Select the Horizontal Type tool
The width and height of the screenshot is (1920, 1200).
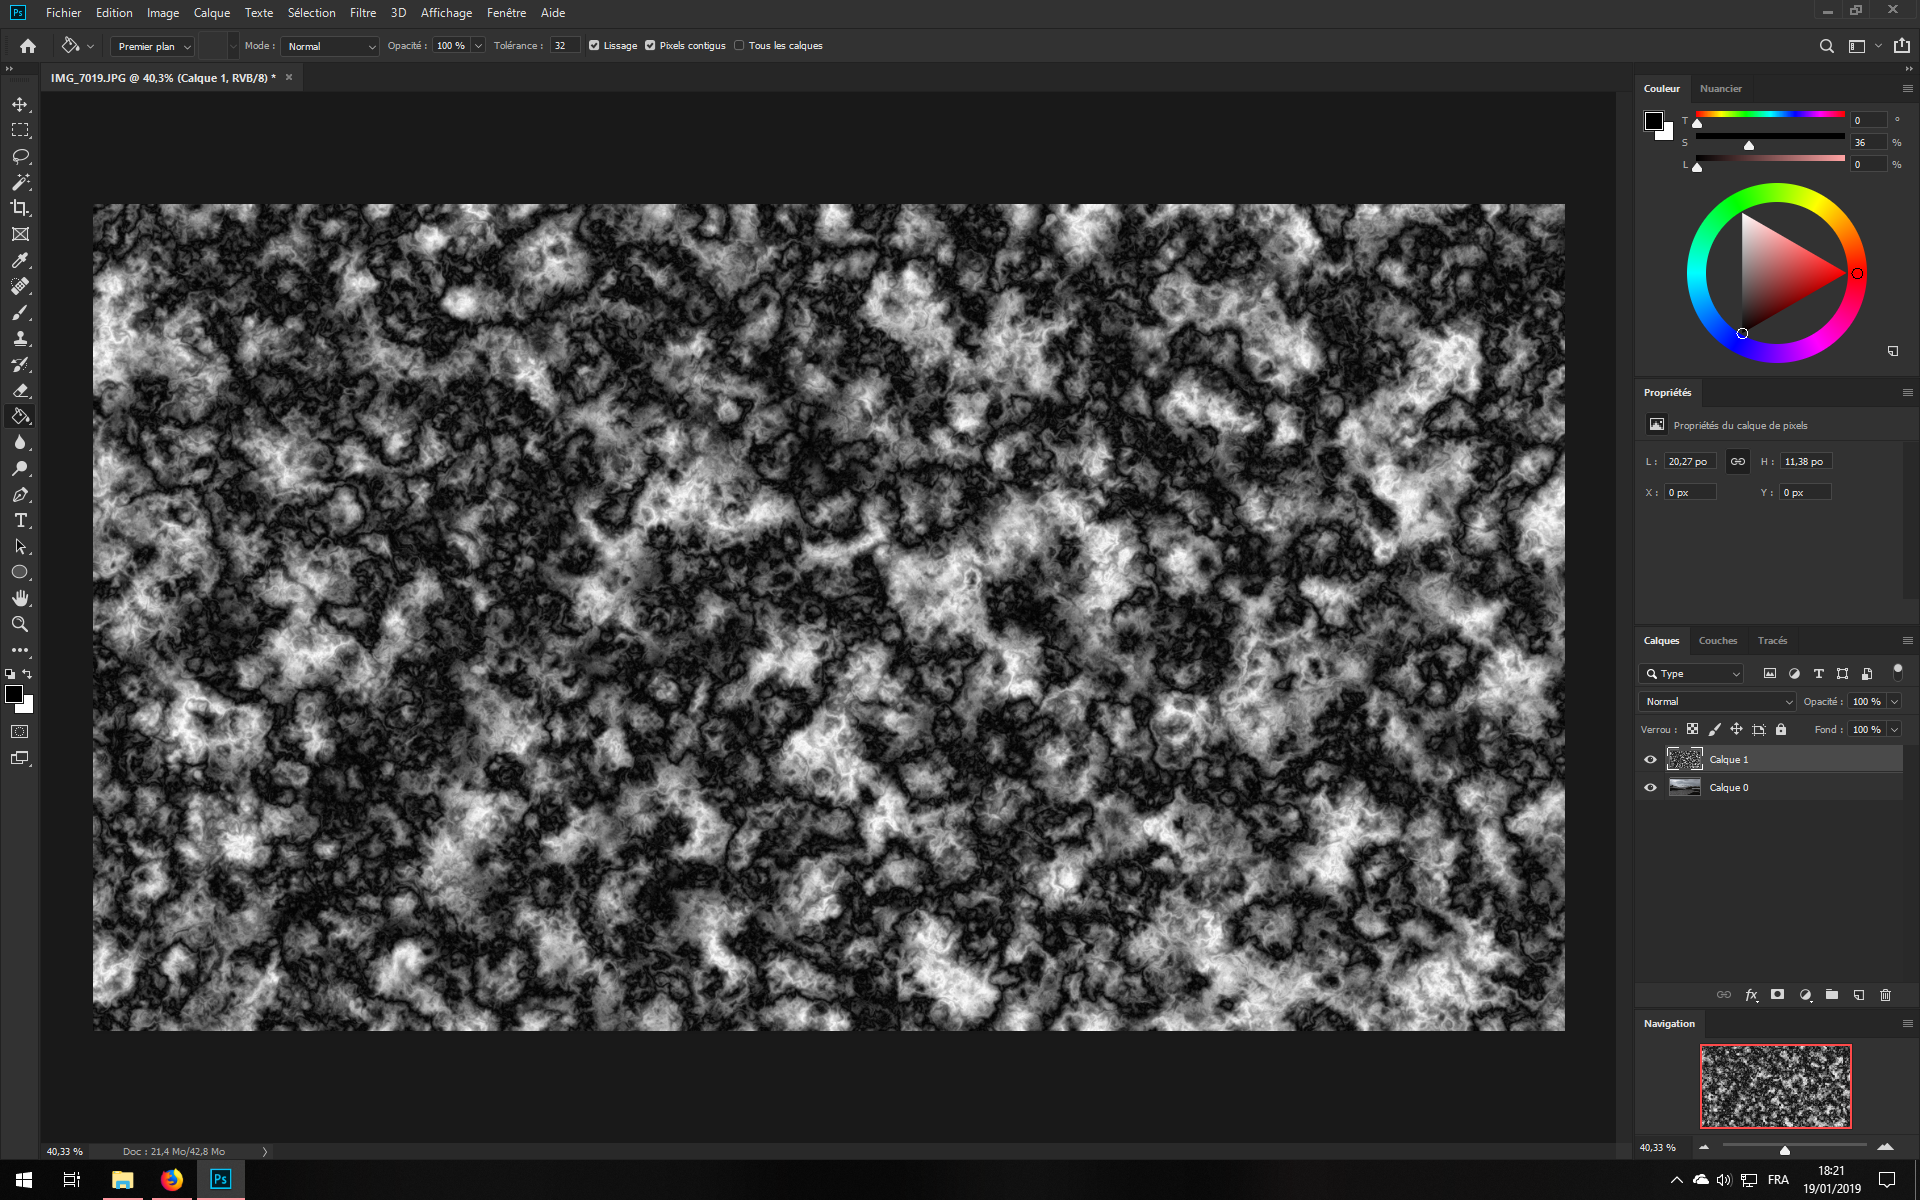(20, 521)
